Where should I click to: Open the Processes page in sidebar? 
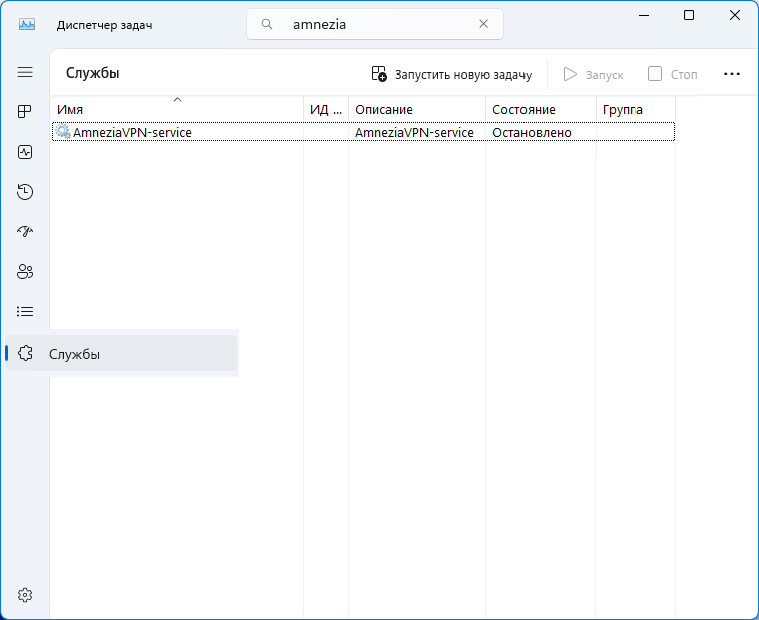pos(25,112)
